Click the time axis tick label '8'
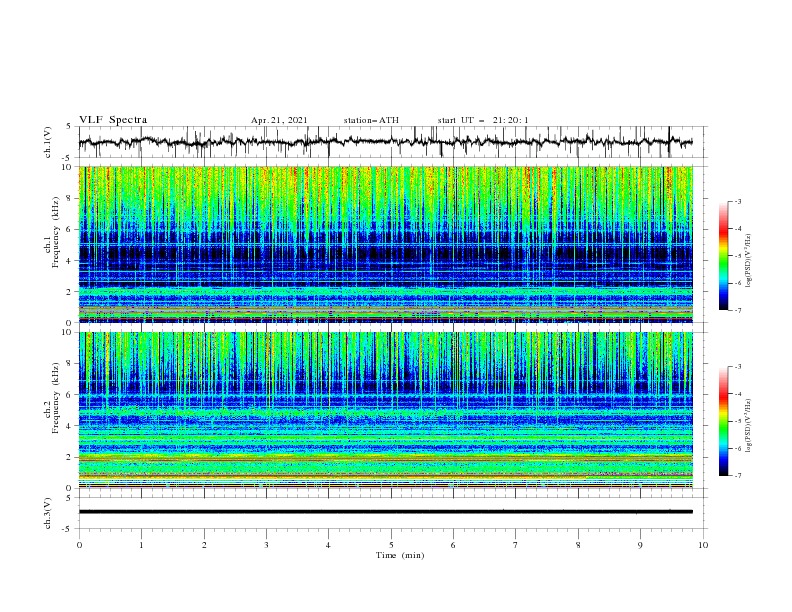This screenshot has height=612, width=792. click(578, 545)
